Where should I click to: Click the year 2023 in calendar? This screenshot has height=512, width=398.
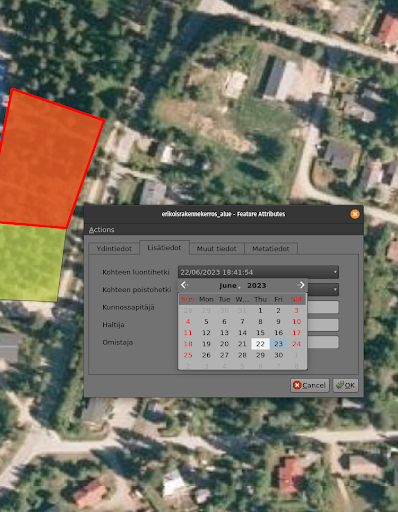[x=257, y=286]
